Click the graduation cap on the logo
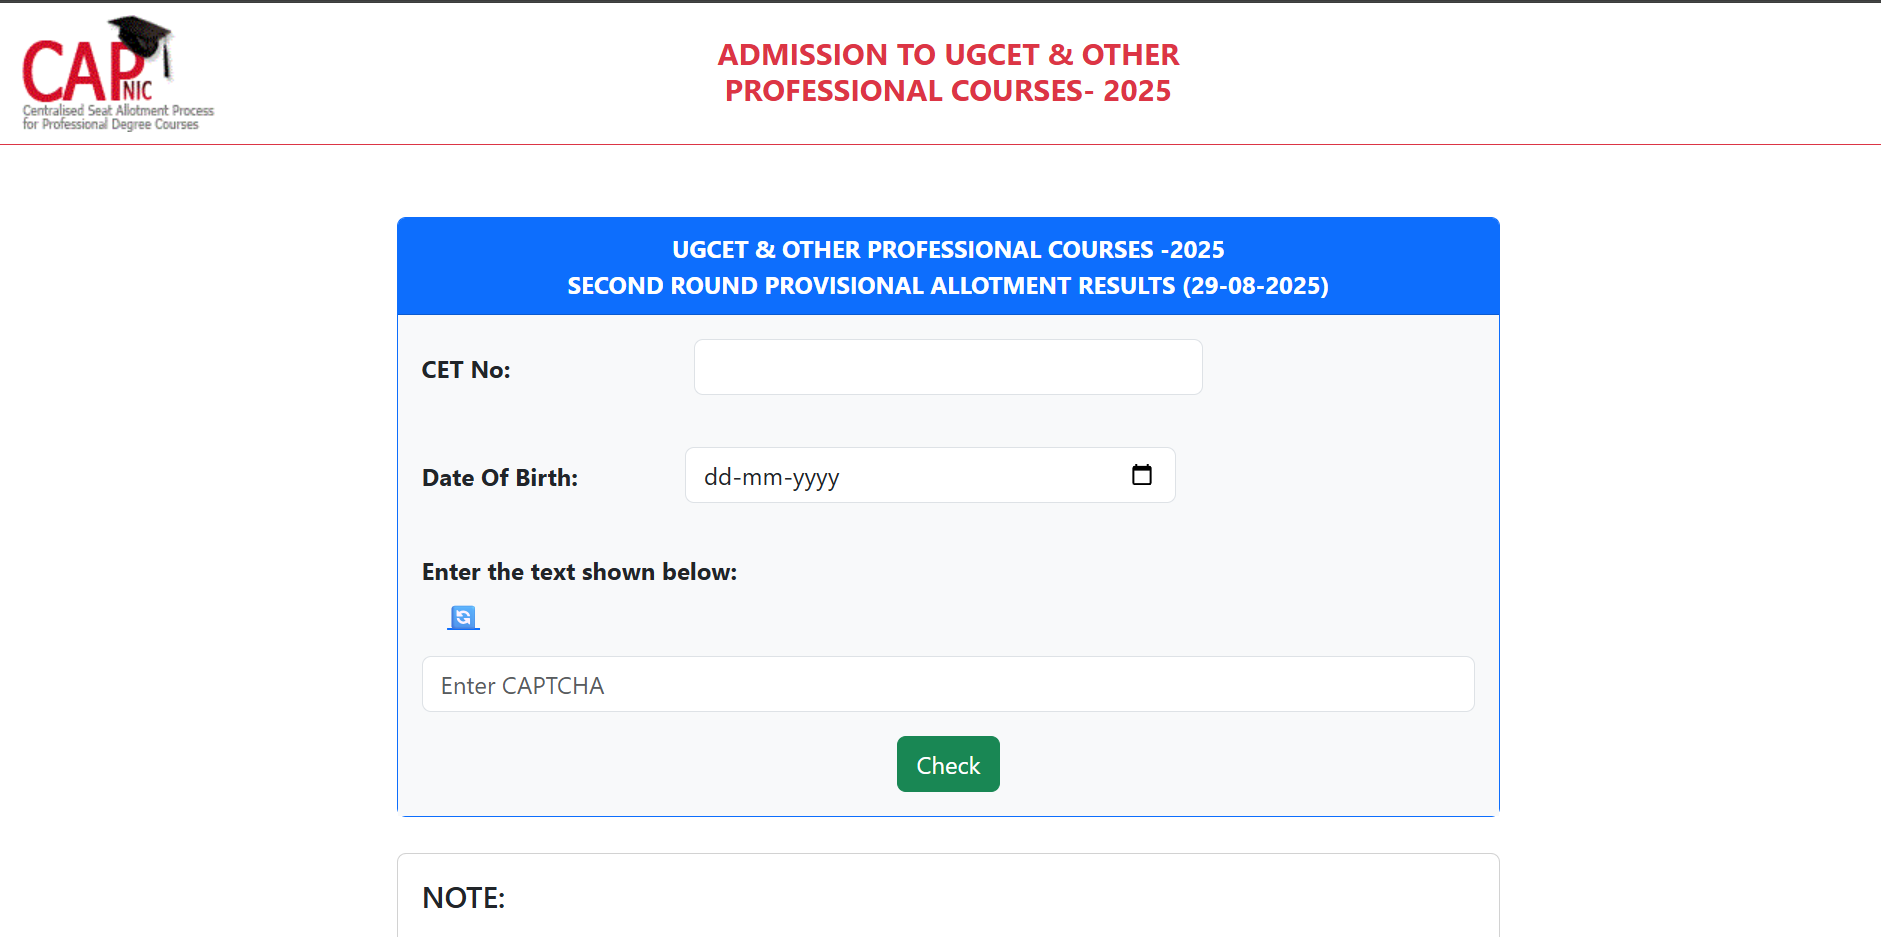The width and height of the screenshot is (1881, 937). 141,36
